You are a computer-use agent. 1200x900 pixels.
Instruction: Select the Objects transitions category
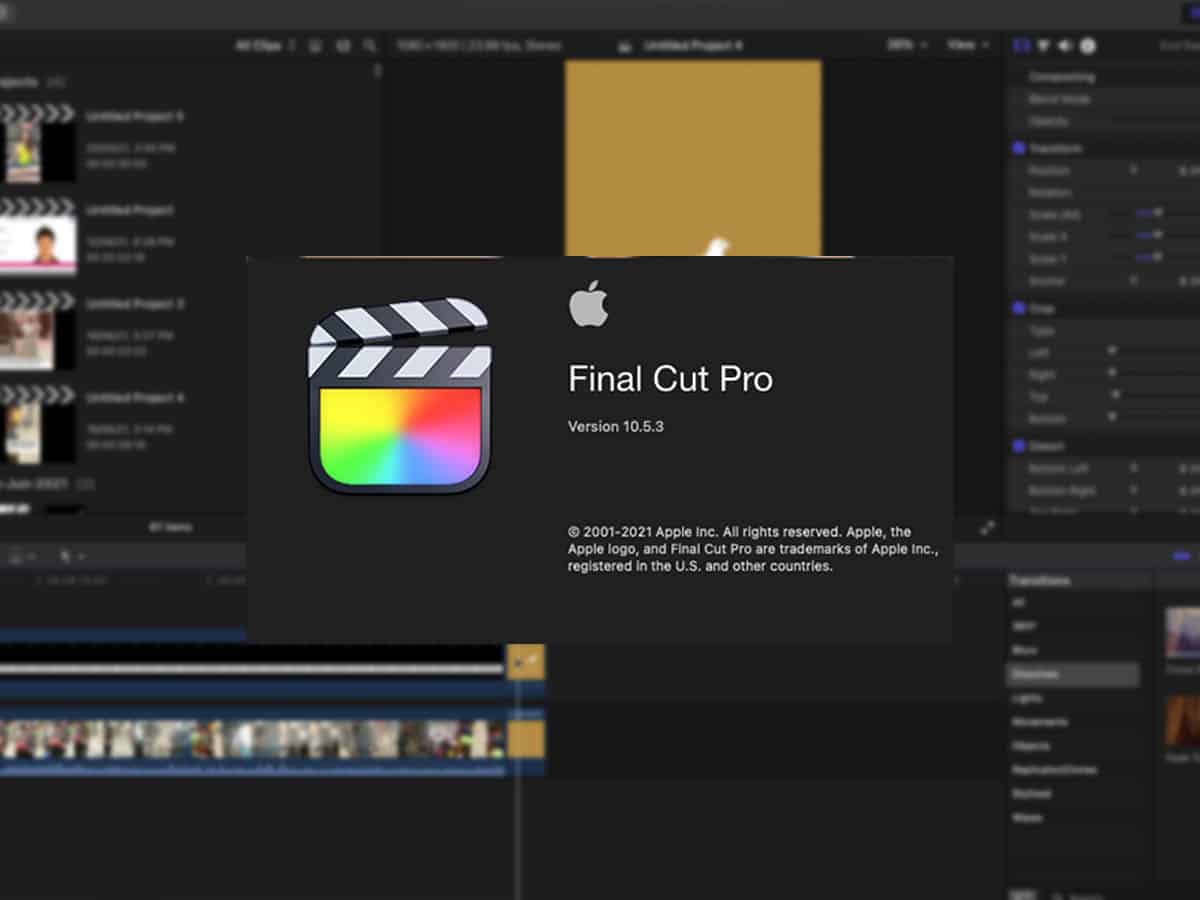click(1031, 746)
